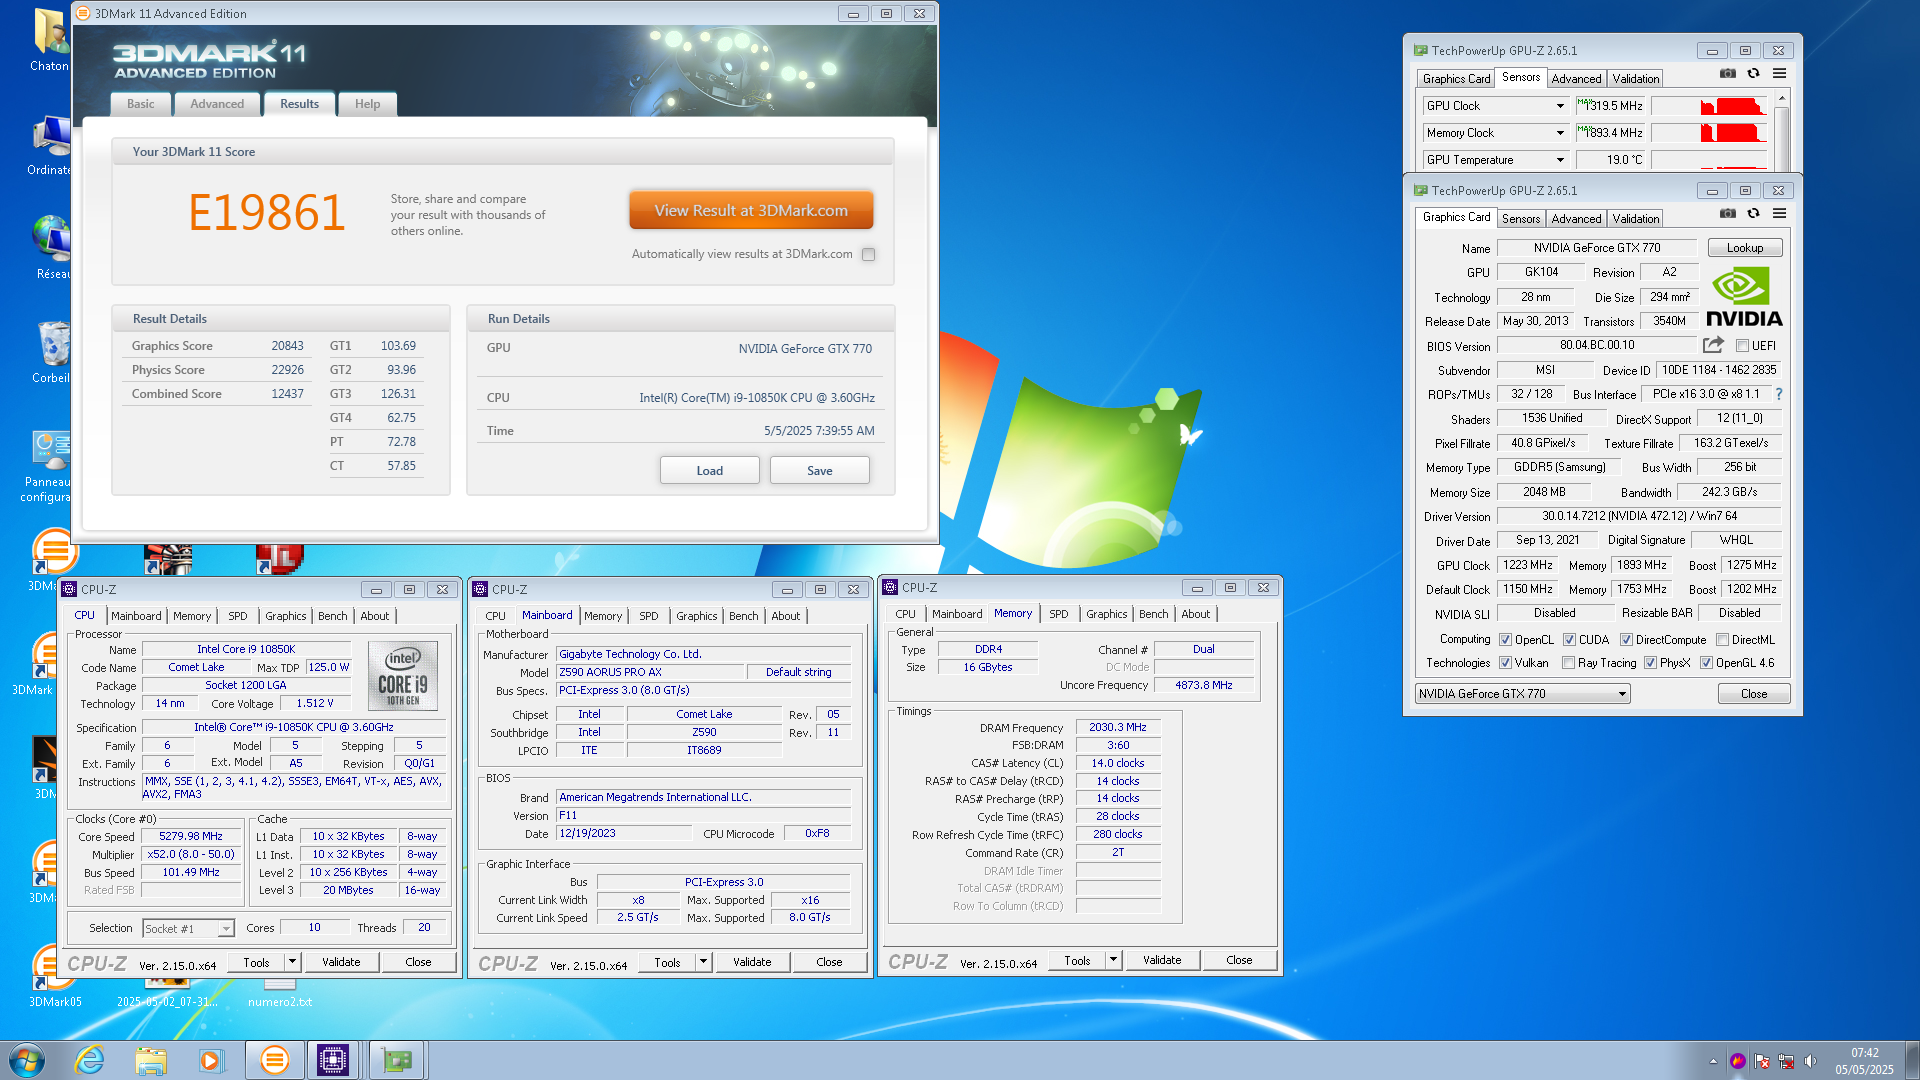Open Tools dropdown arrow in CPU-Z Memory window
The image size is (1920, 1080).
coord(1114,960)
